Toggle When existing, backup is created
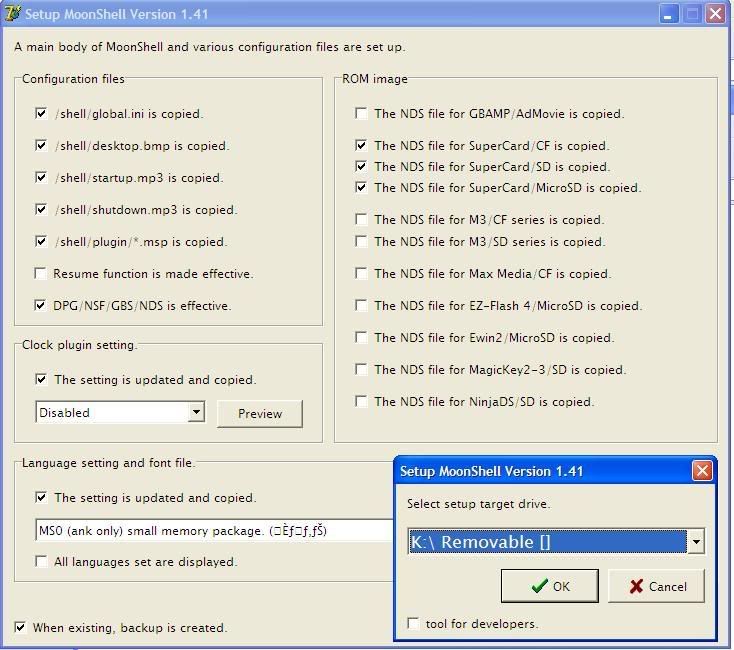This screenshot has width=734, height=650. tap(20, 627)
